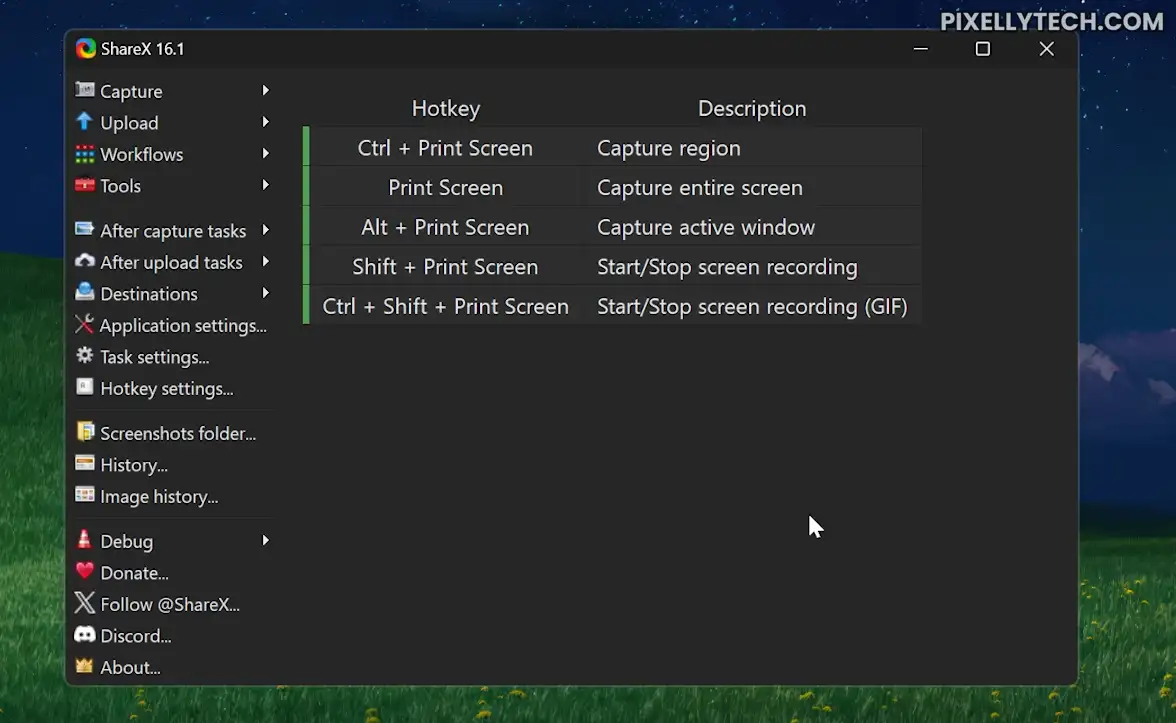This screenshot has width=1176, height=723.
Task: Click the About crown icon
Action: [x=85, y=666]
